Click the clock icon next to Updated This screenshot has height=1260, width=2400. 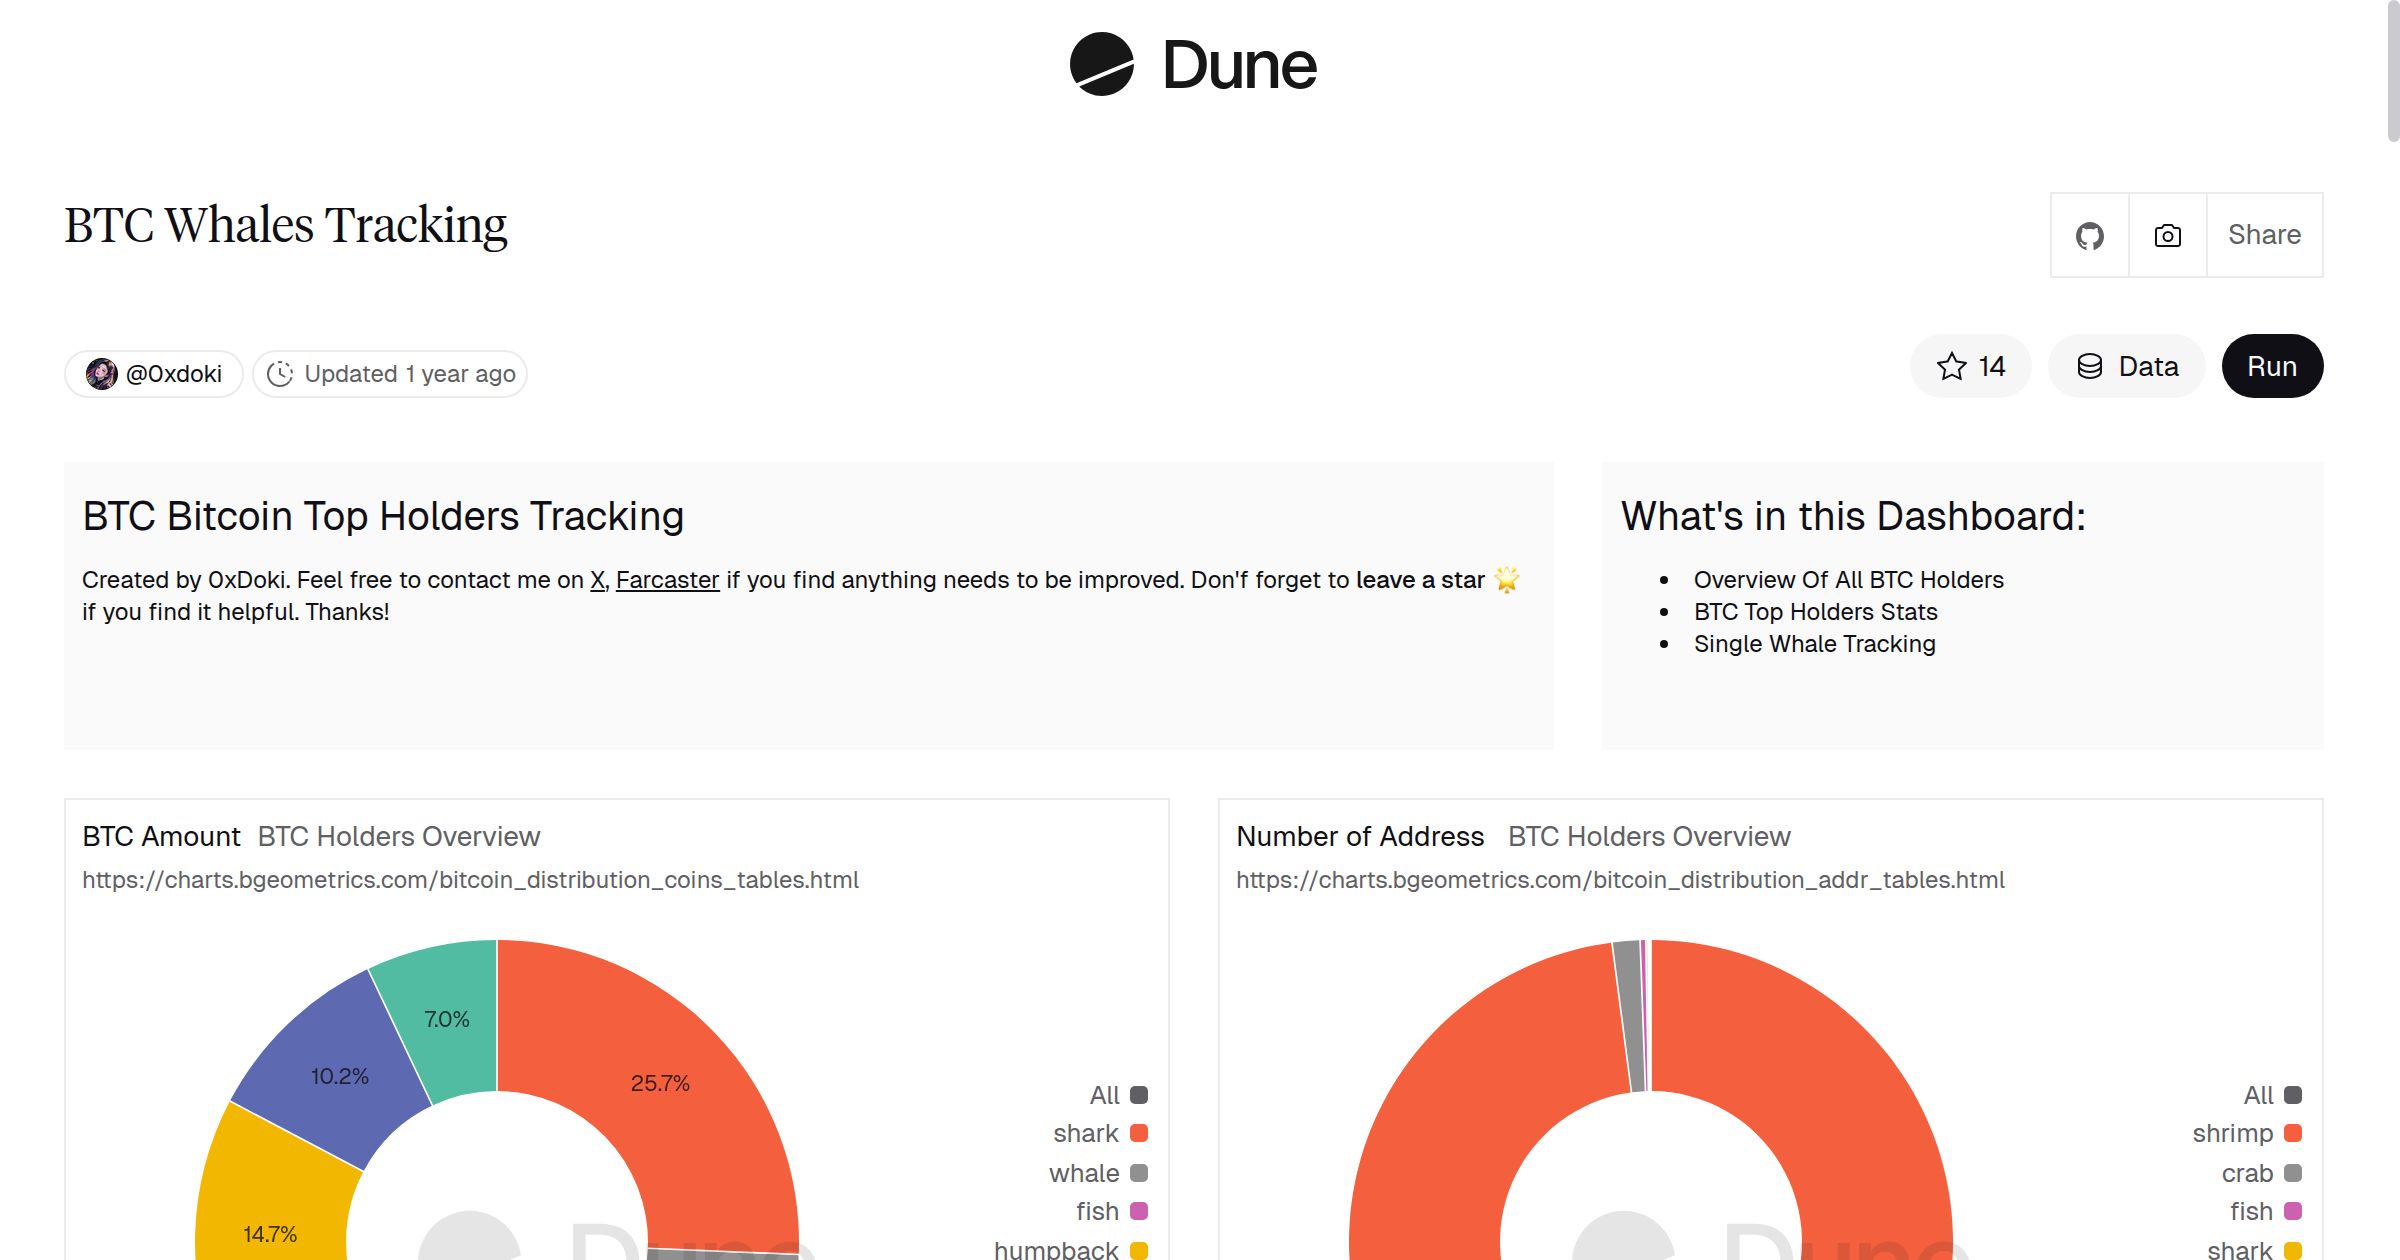pos(281,373)
